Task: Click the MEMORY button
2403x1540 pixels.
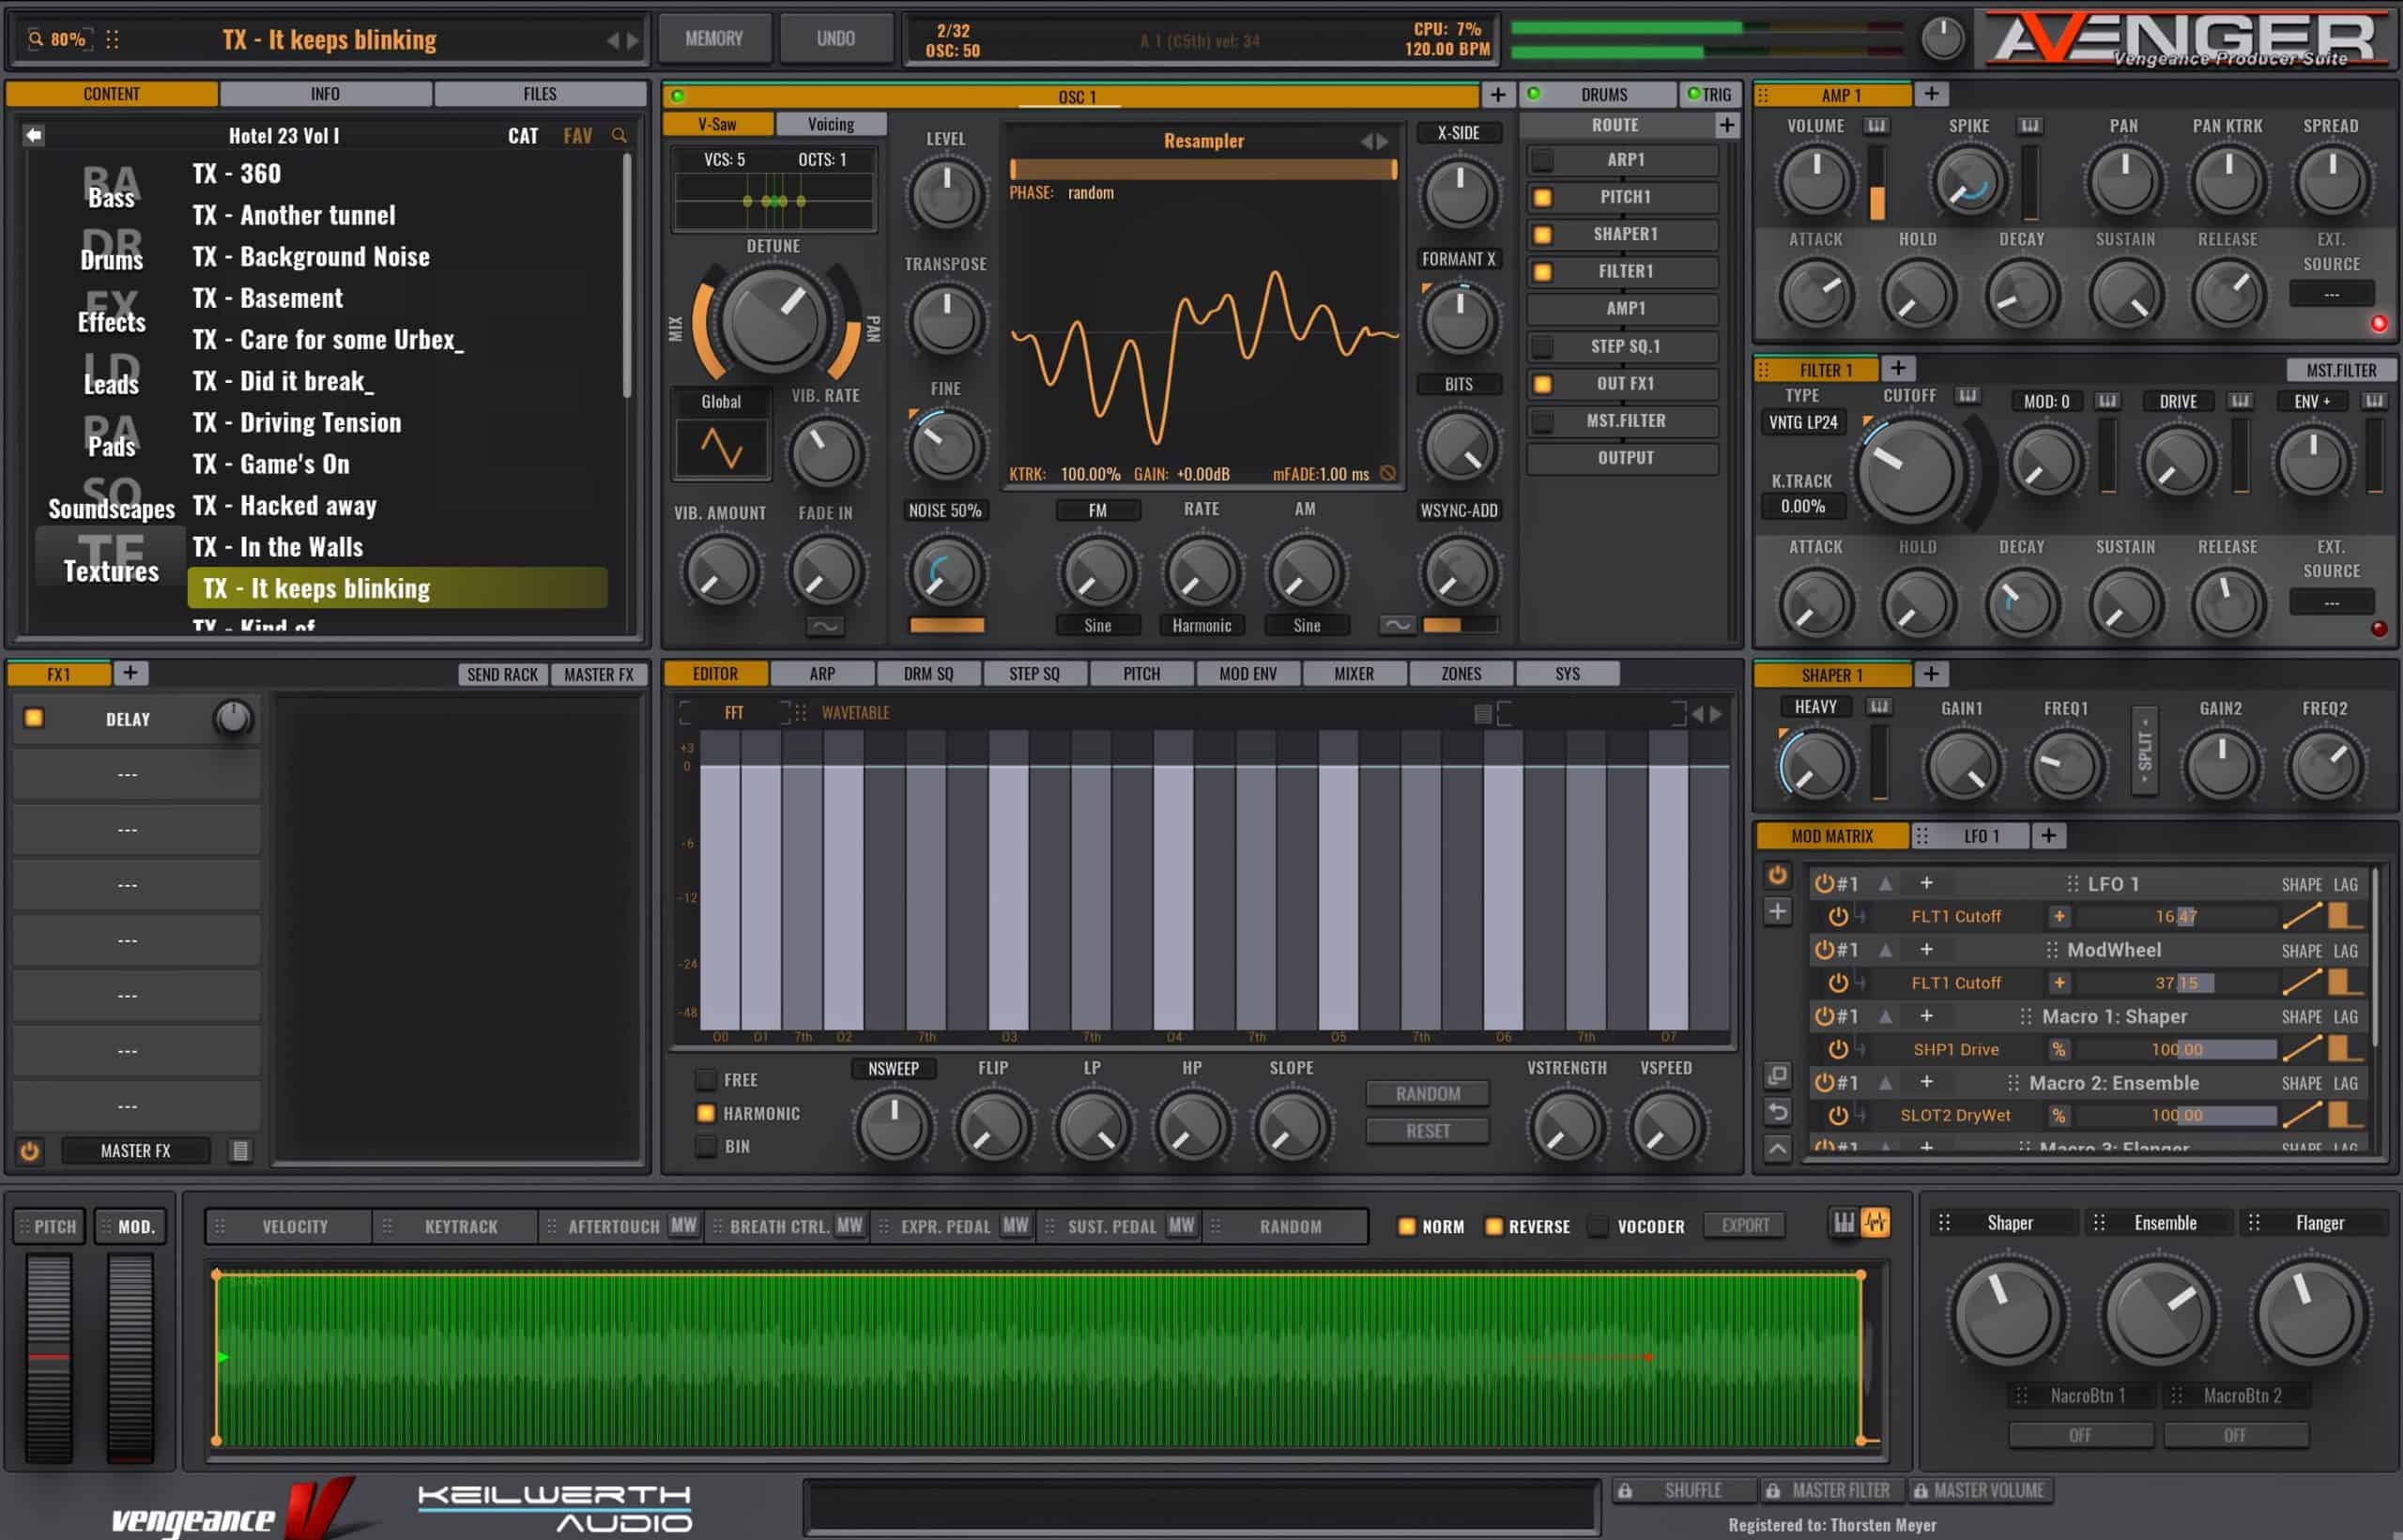Action: (714, 39)
